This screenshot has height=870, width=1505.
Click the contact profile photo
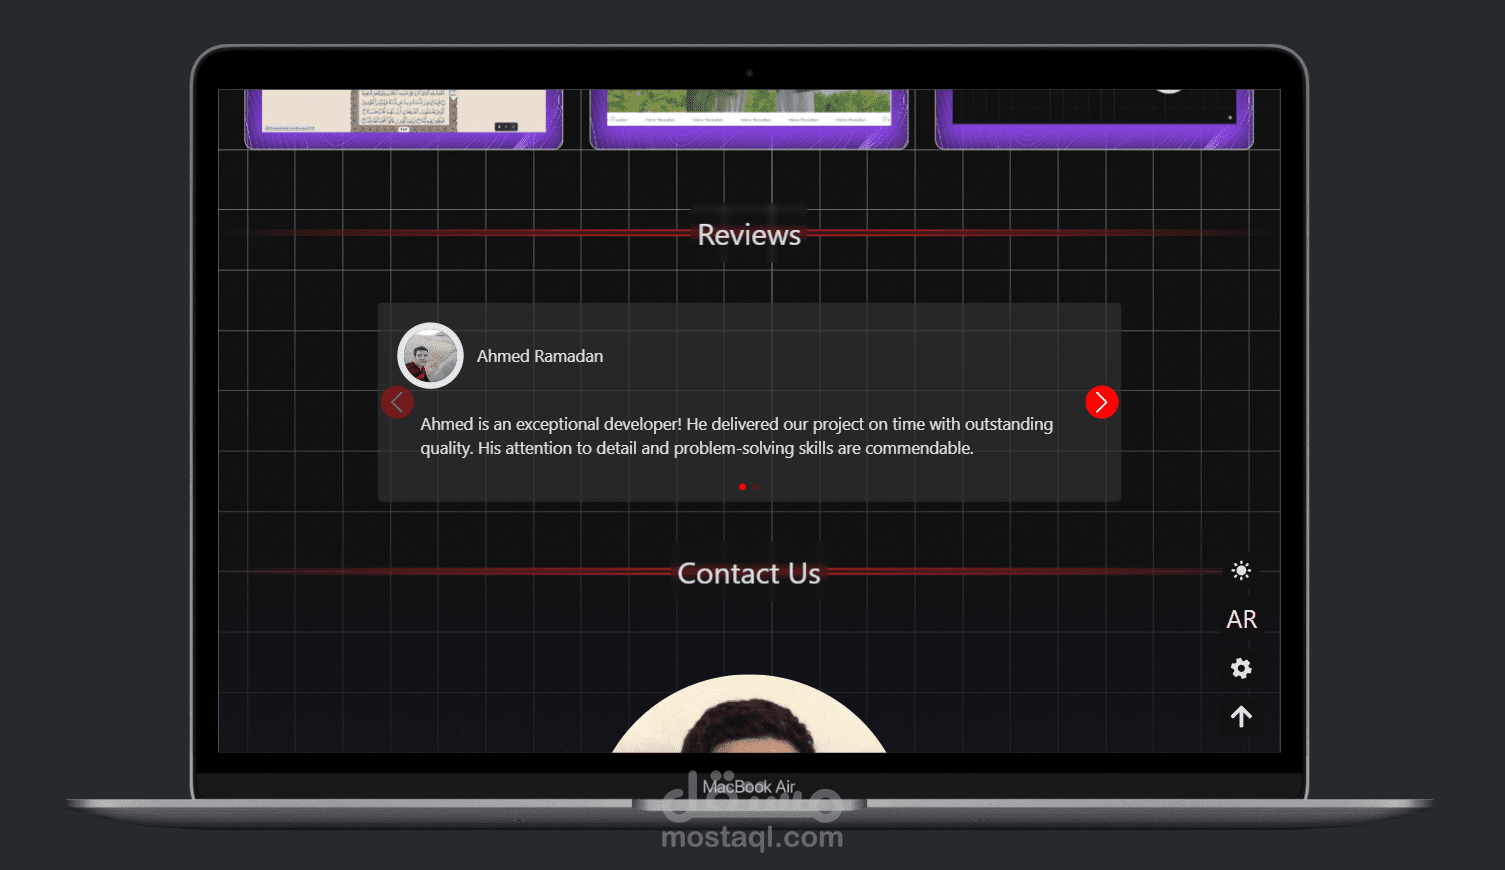(x=749, y=714)
